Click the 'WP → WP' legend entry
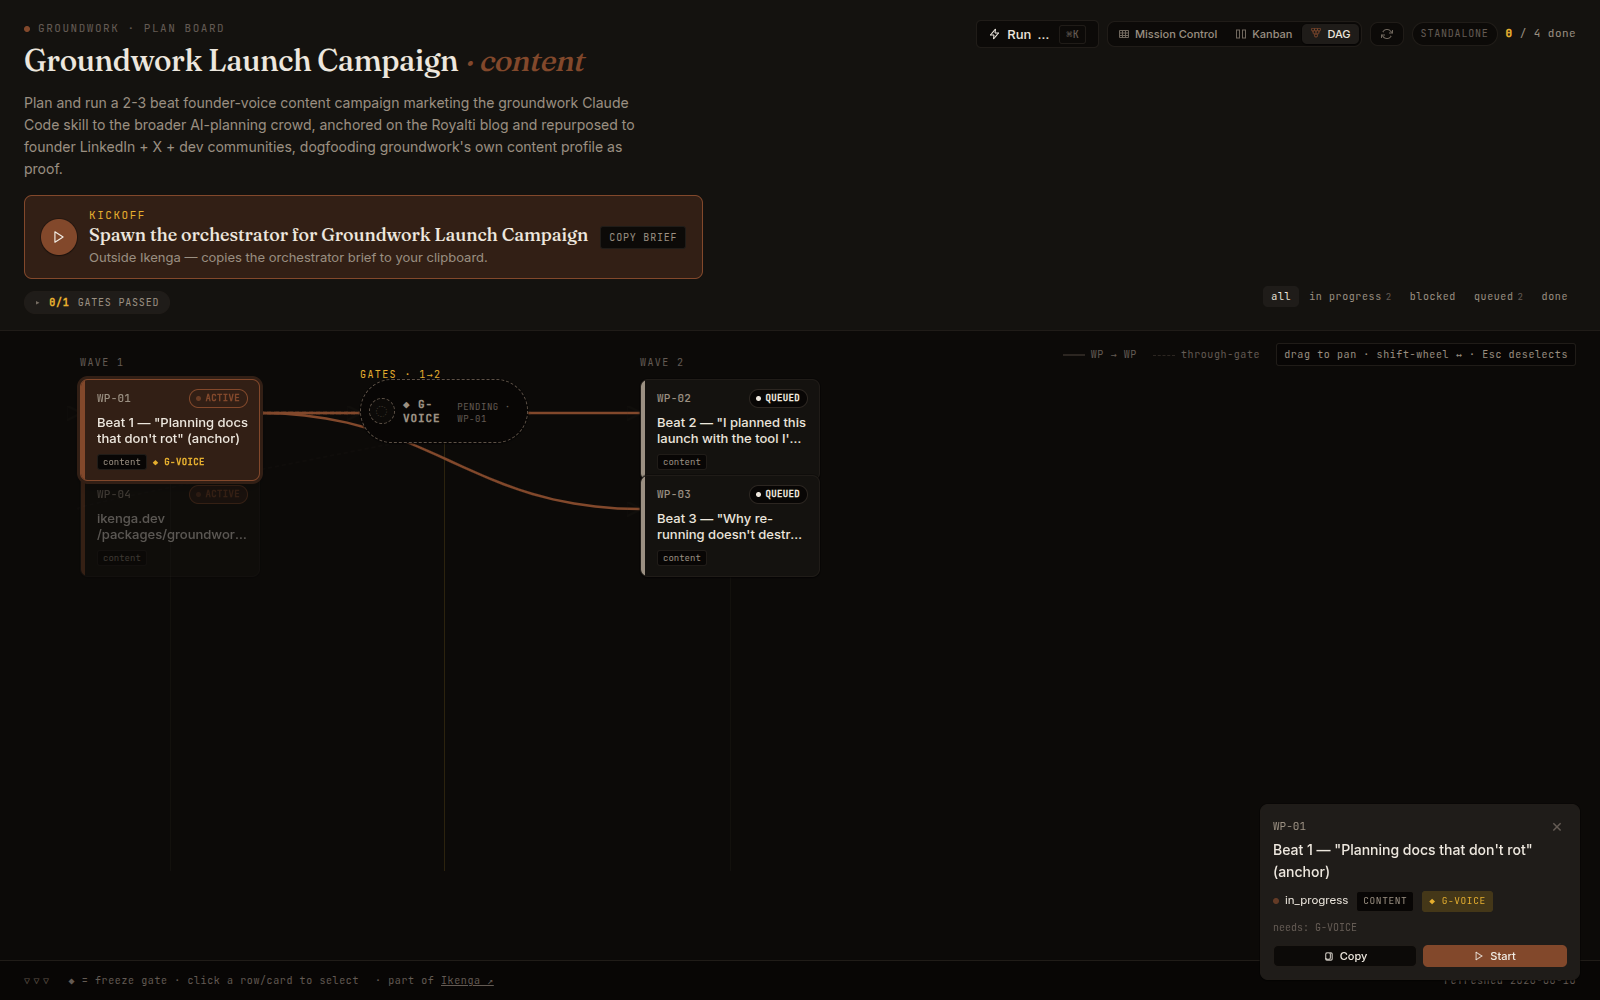1600x1000 pixels. click(1100, 355)
